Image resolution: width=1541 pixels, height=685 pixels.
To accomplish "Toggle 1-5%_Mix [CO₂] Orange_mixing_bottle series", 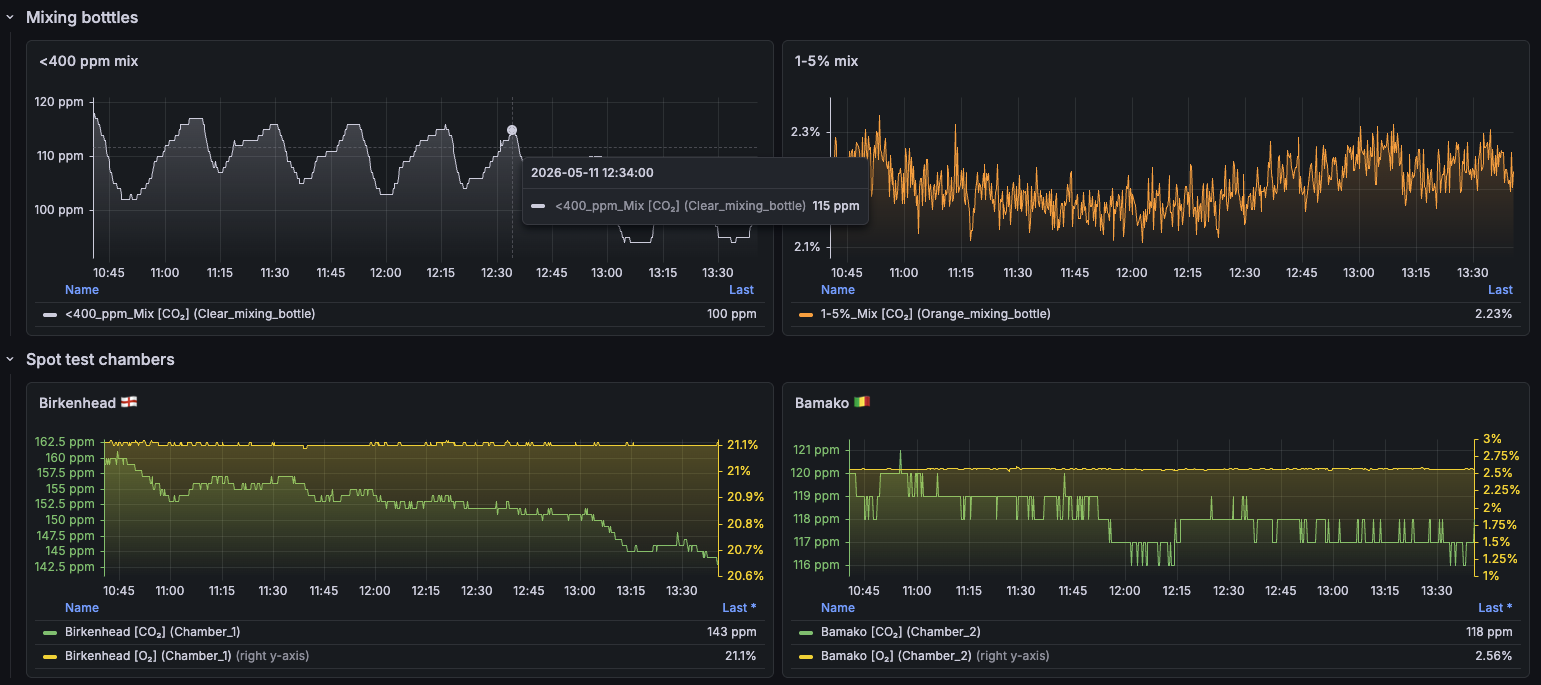I will point(936,314).
